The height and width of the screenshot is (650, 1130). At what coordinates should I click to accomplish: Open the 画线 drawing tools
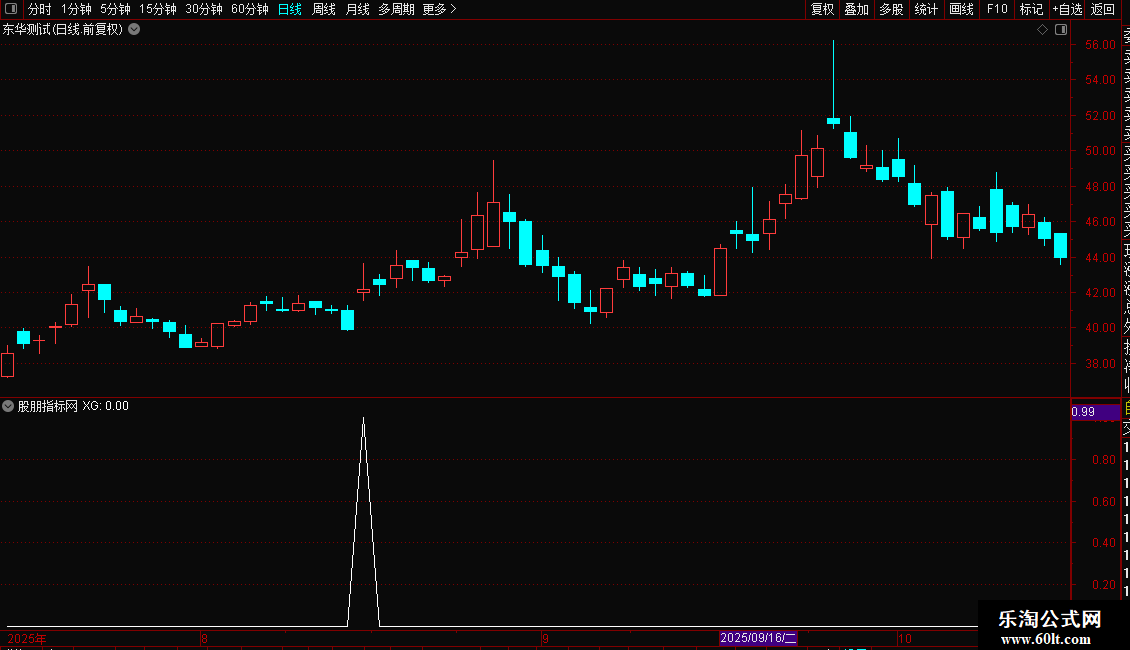(x=961, y=9)
